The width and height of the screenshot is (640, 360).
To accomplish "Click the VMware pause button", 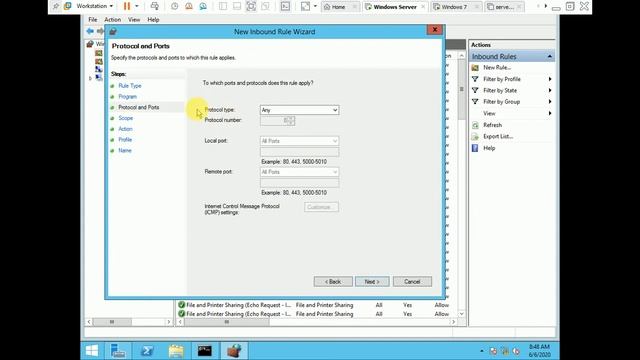I will click(127, 6).
